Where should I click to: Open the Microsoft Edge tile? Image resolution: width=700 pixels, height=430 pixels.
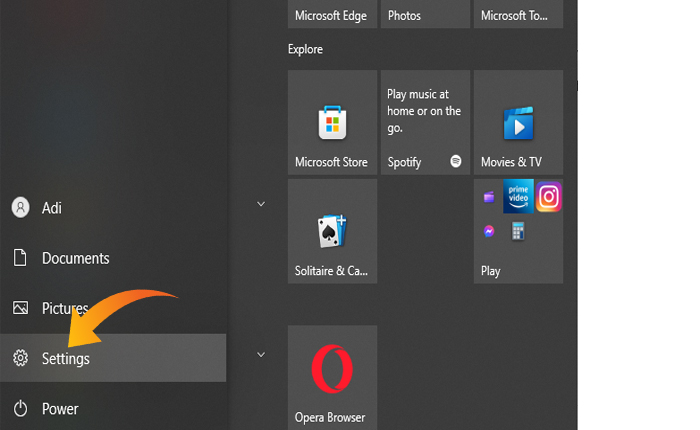tap(332, 15)
